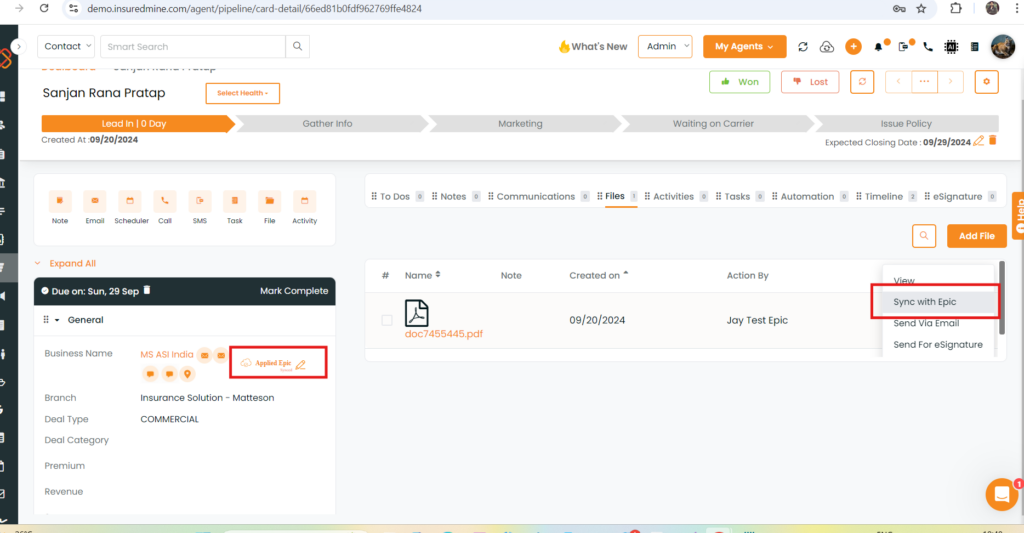The width and height of the screenshot is (1024, 533).
Task: Select the doc7455445.pdf row checkbox
Action: (387, 320)
